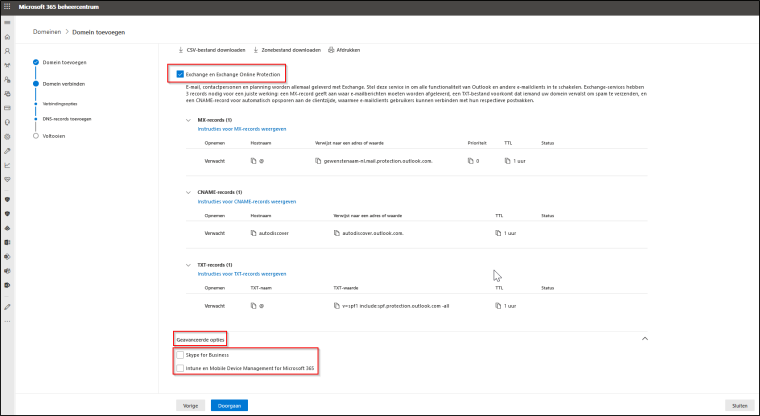760x416 pixels.
Task: Enable the Skype for Business checkbox
Action: (x=180, y=355)
